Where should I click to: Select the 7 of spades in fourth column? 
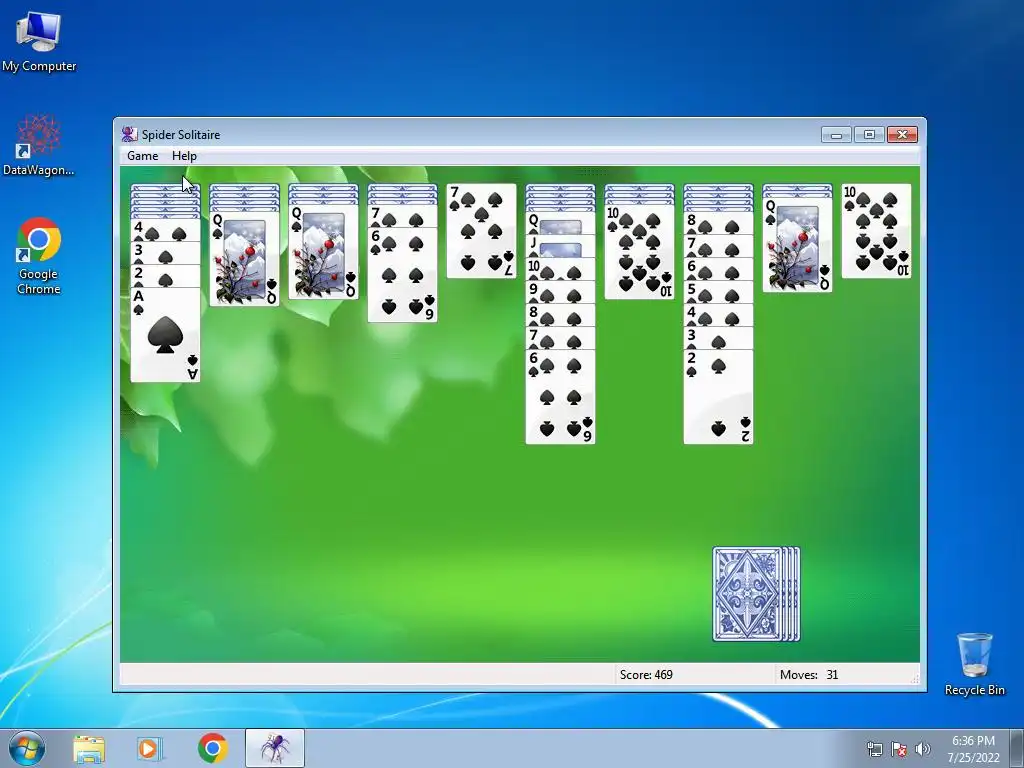(402, 216)
